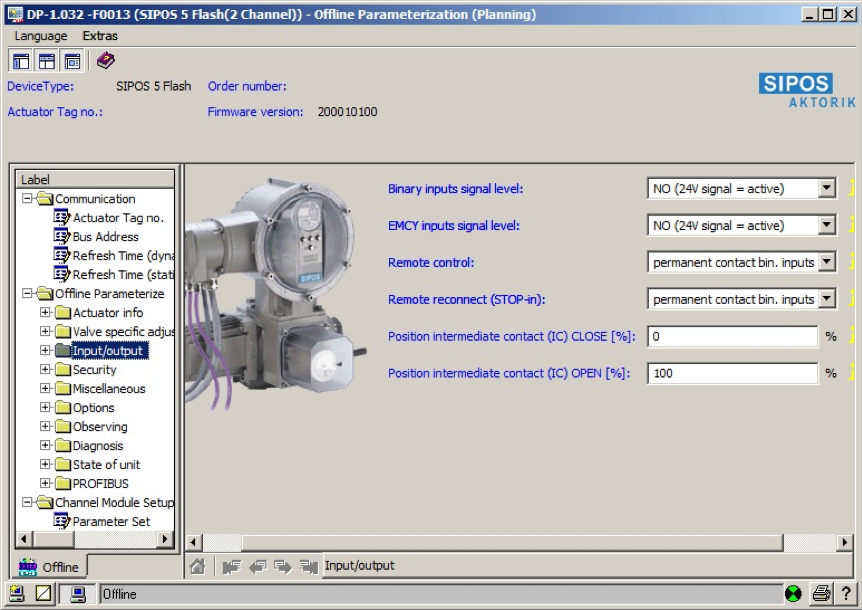Screen dimensions: 862x610
Task: Collapse the Channel Module Setup node
Action: [27, 502]
